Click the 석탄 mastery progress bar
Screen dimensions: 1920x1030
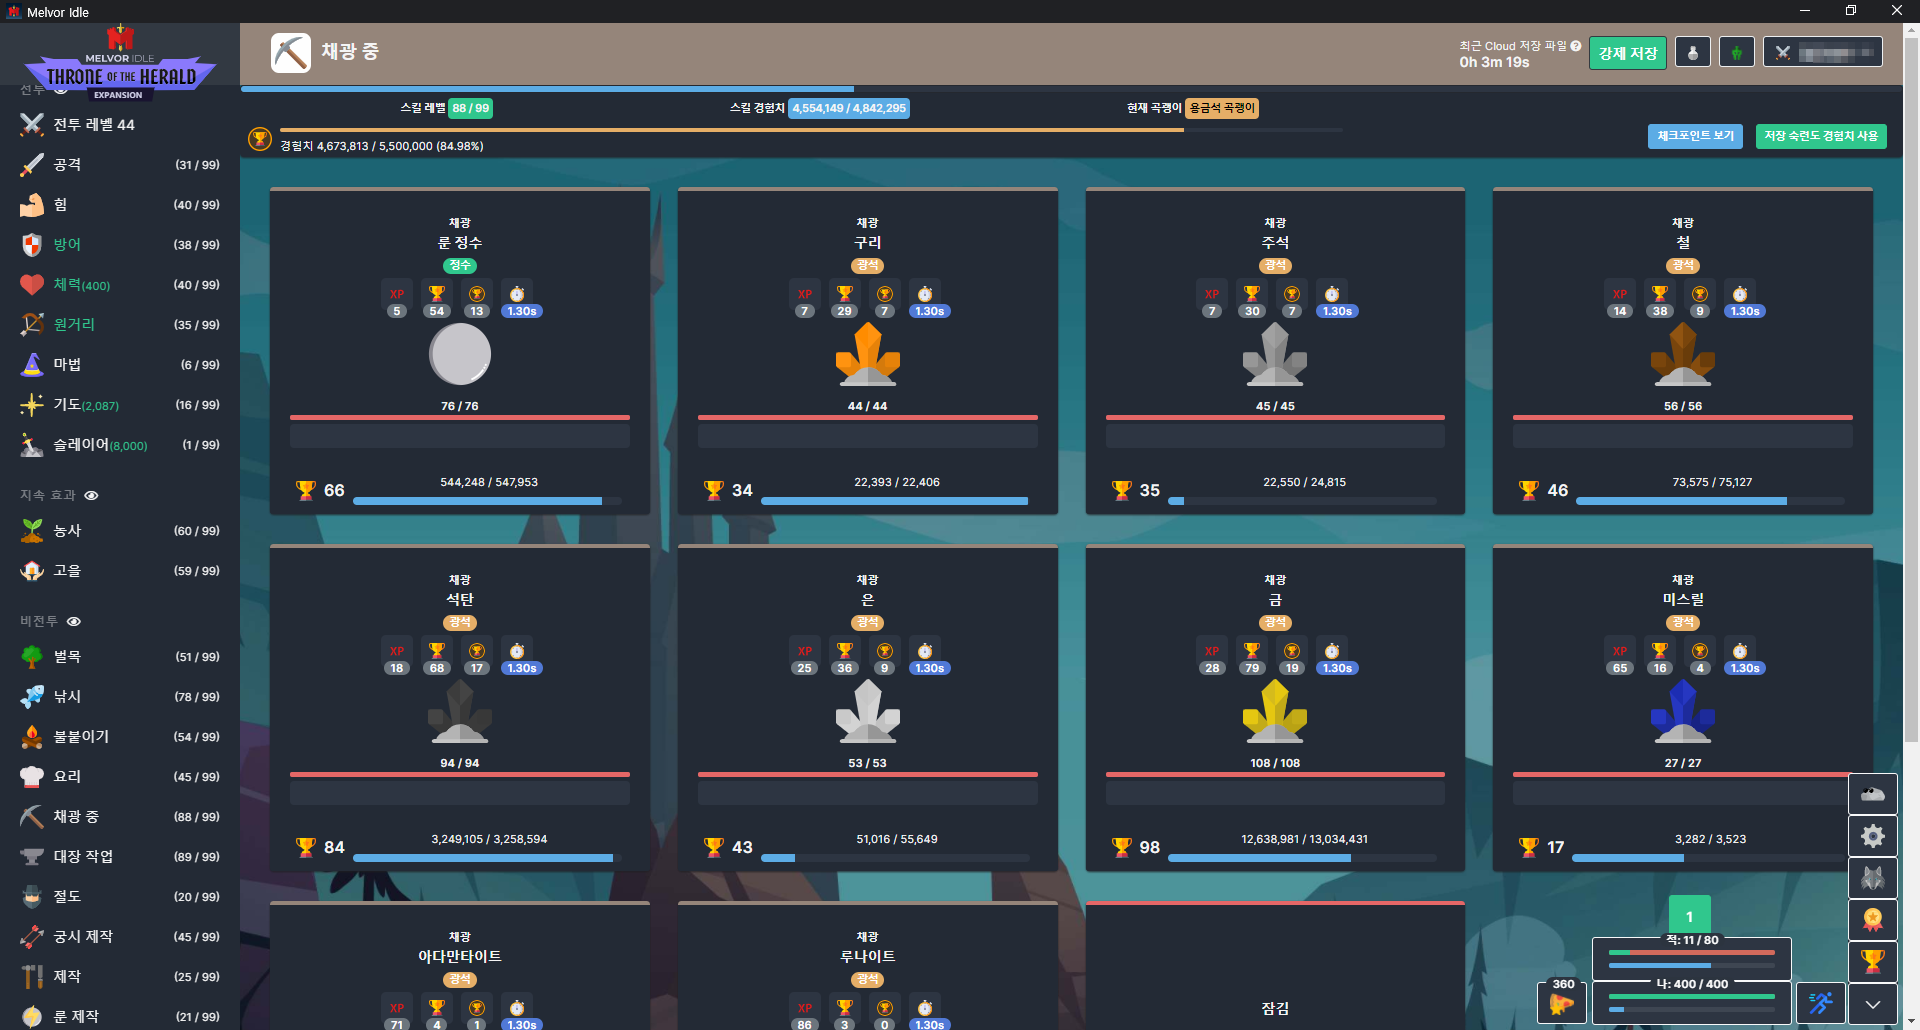coord(487,858)
